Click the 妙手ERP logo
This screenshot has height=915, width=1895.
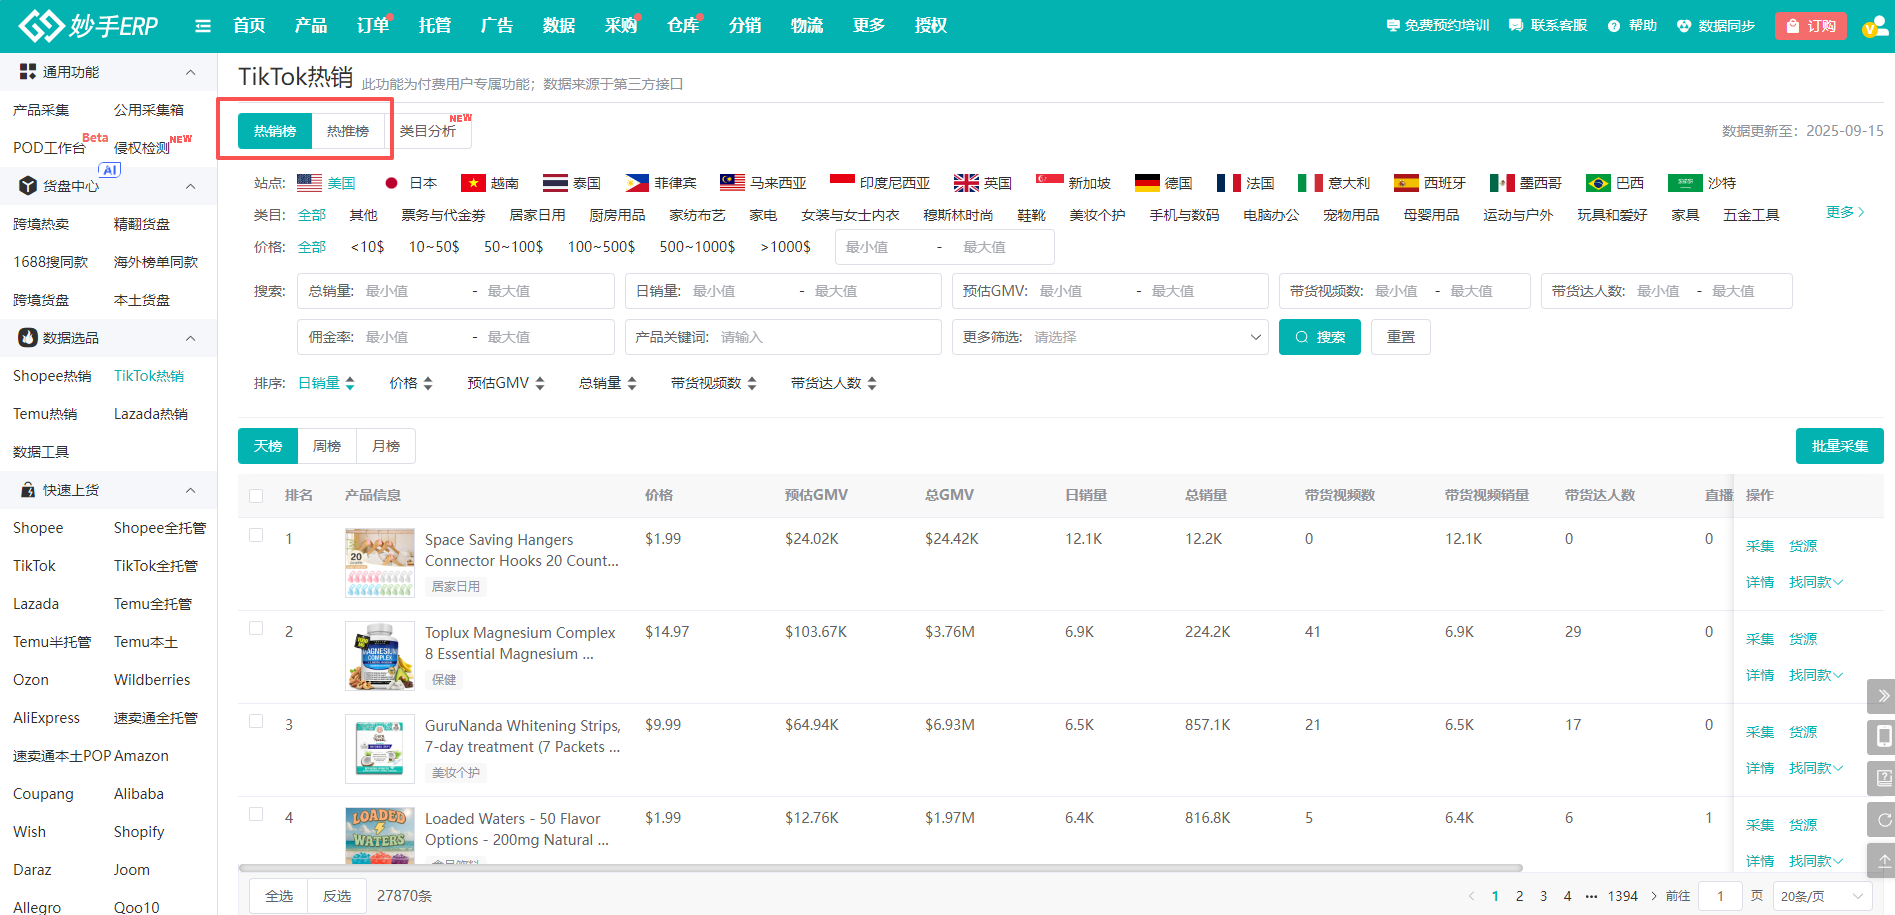coord(88,25)
